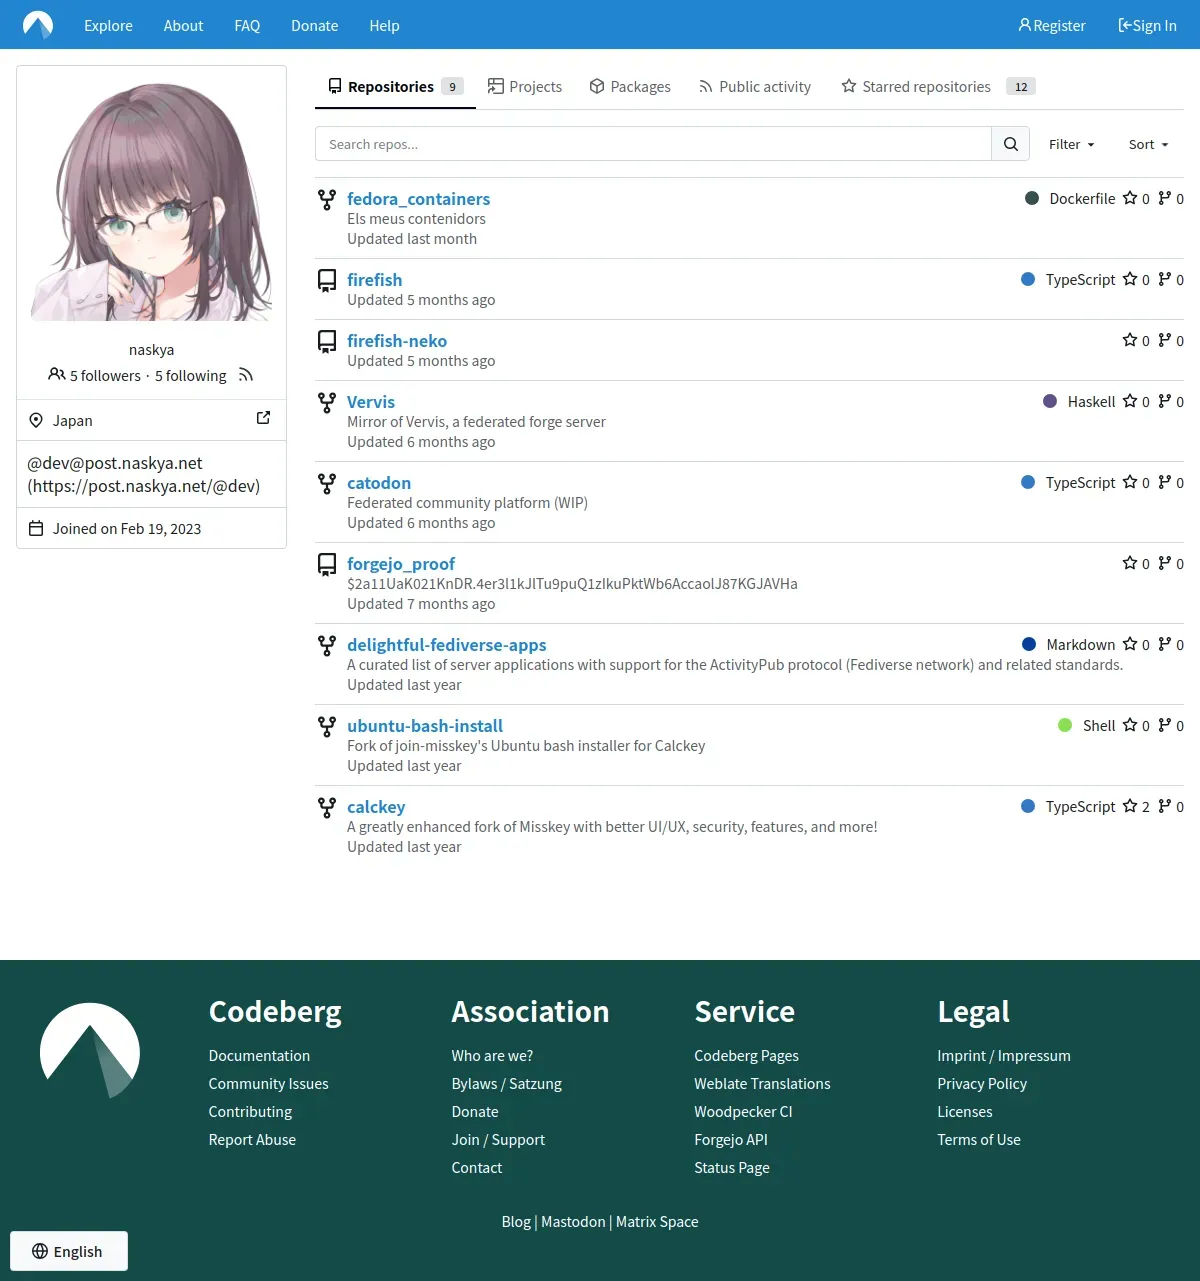Click the fork count icon on delightful-fediverse-apps row
This screenshot has width=1200, height=1281.
tap(1165, 644)
